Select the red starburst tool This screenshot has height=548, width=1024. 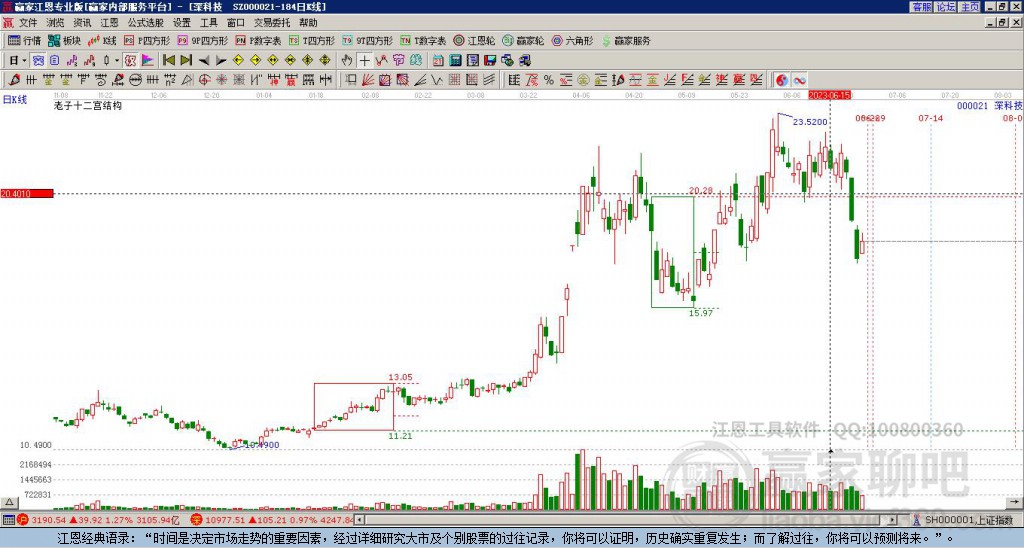221,80
